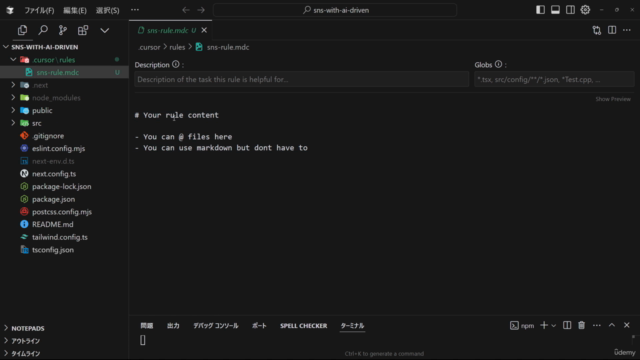
Task: Click the Description input field
Action: (x=302, y=80)
